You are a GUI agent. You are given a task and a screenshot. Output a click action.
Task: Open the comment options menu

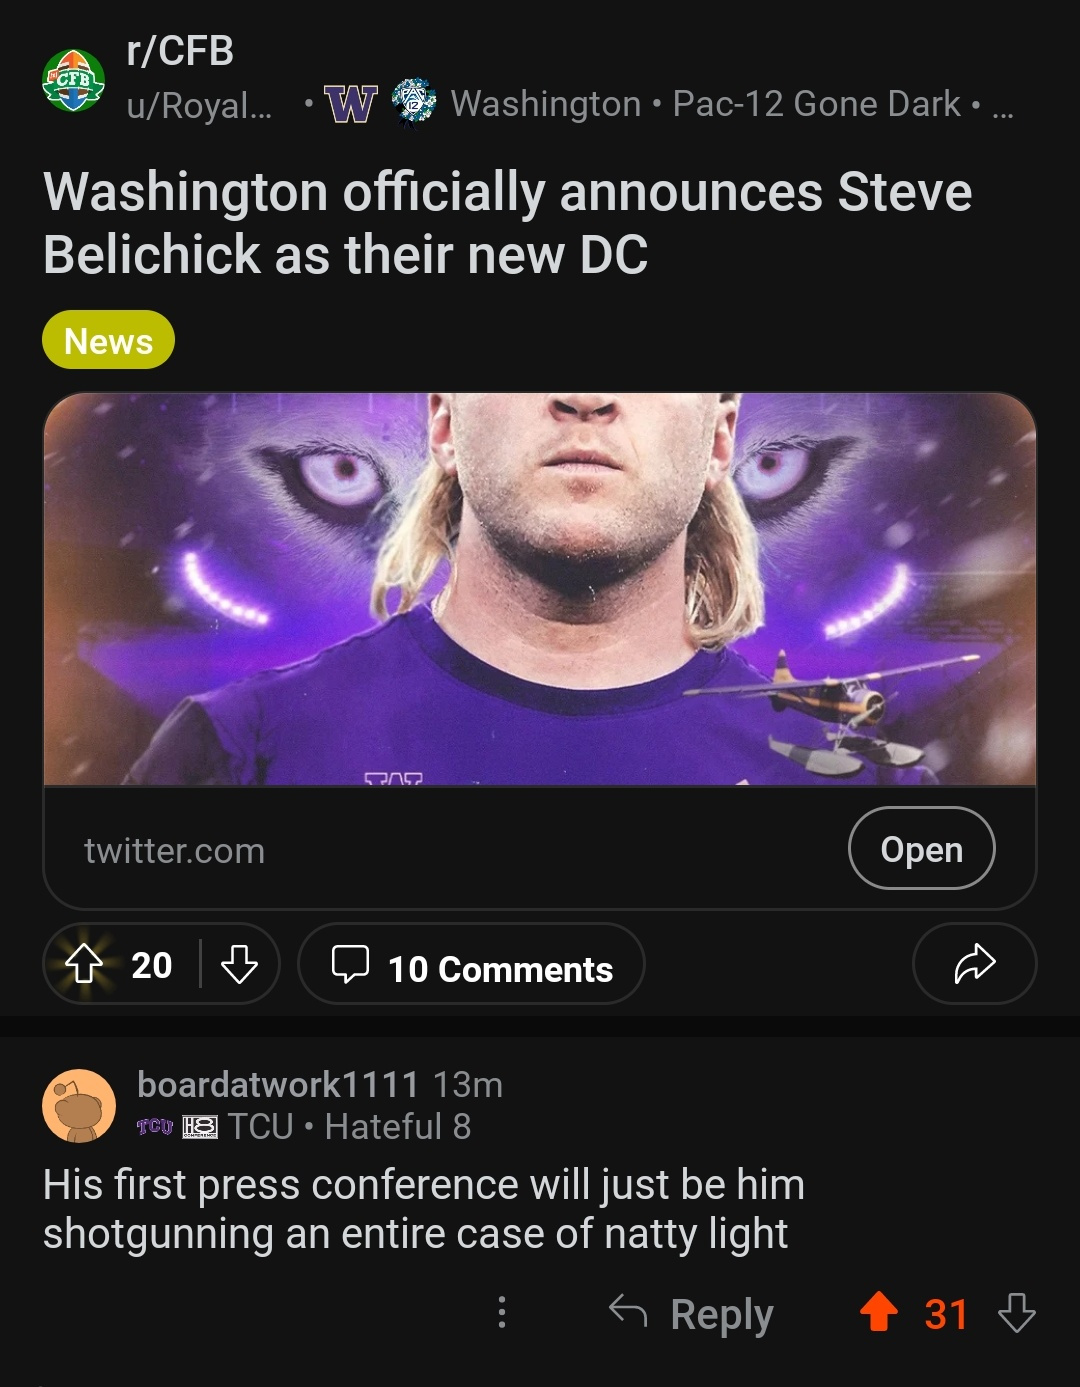(x=502, y=1313)
